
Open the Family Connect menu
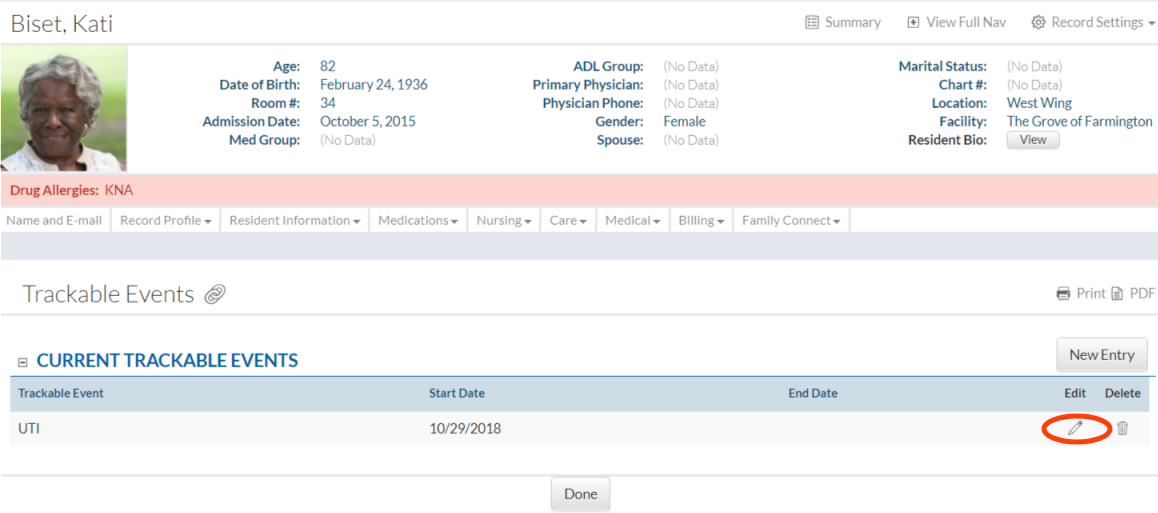pyautogui.click(x=790, y=220)
